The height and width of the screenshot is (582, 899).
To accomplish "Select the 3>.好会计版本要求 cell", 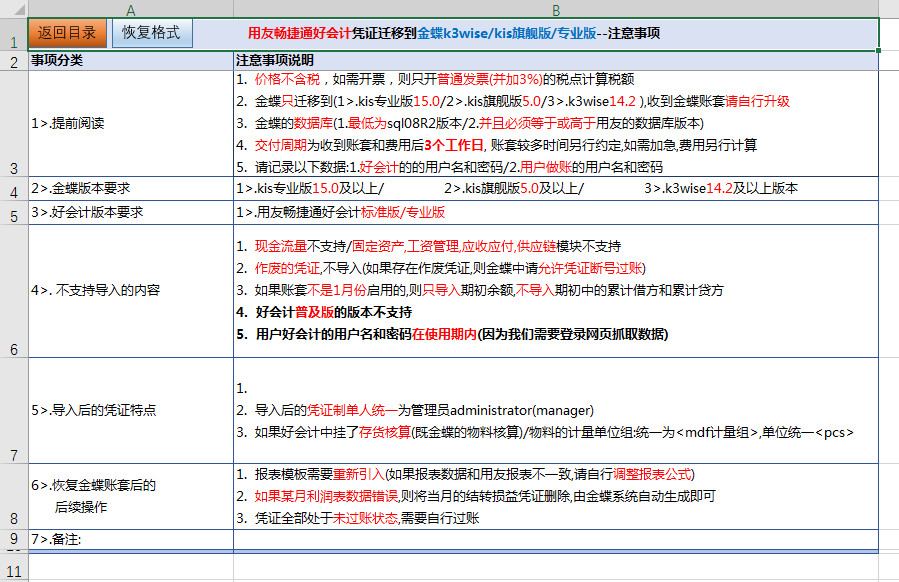I will [130, 213].
